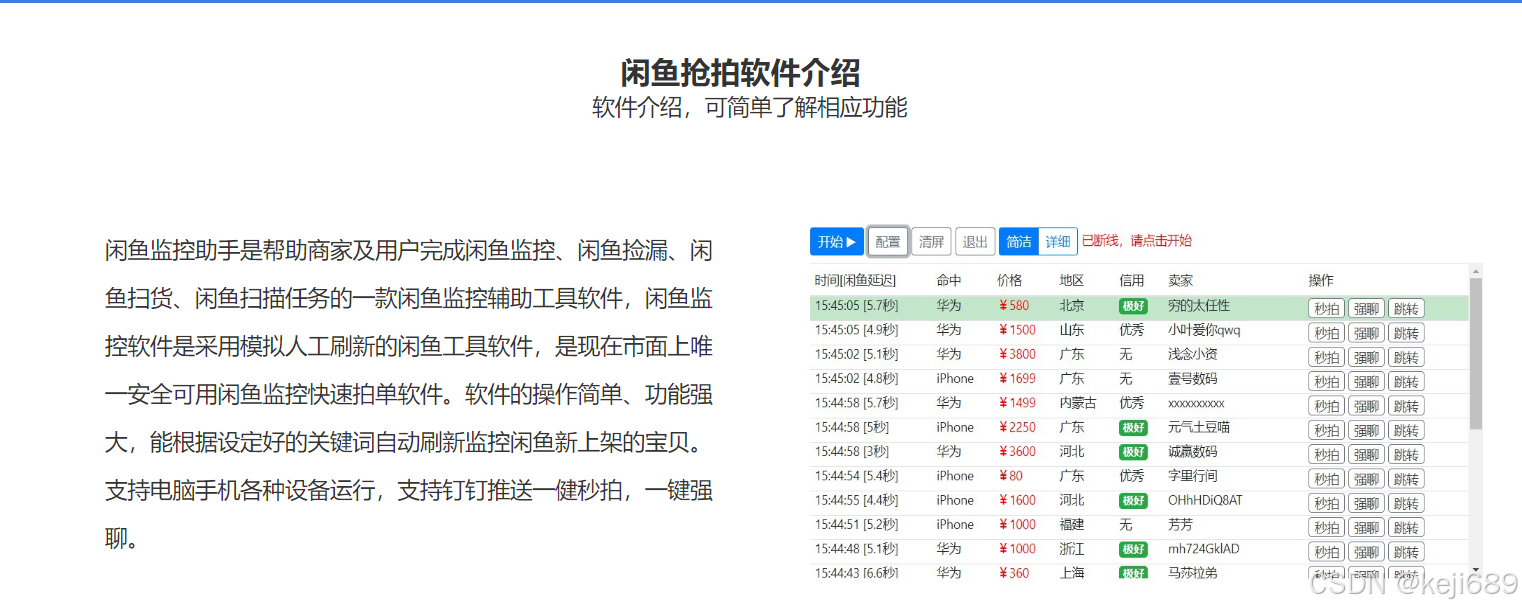
Task: Select the price ¥580
Action: [1013, 306]
